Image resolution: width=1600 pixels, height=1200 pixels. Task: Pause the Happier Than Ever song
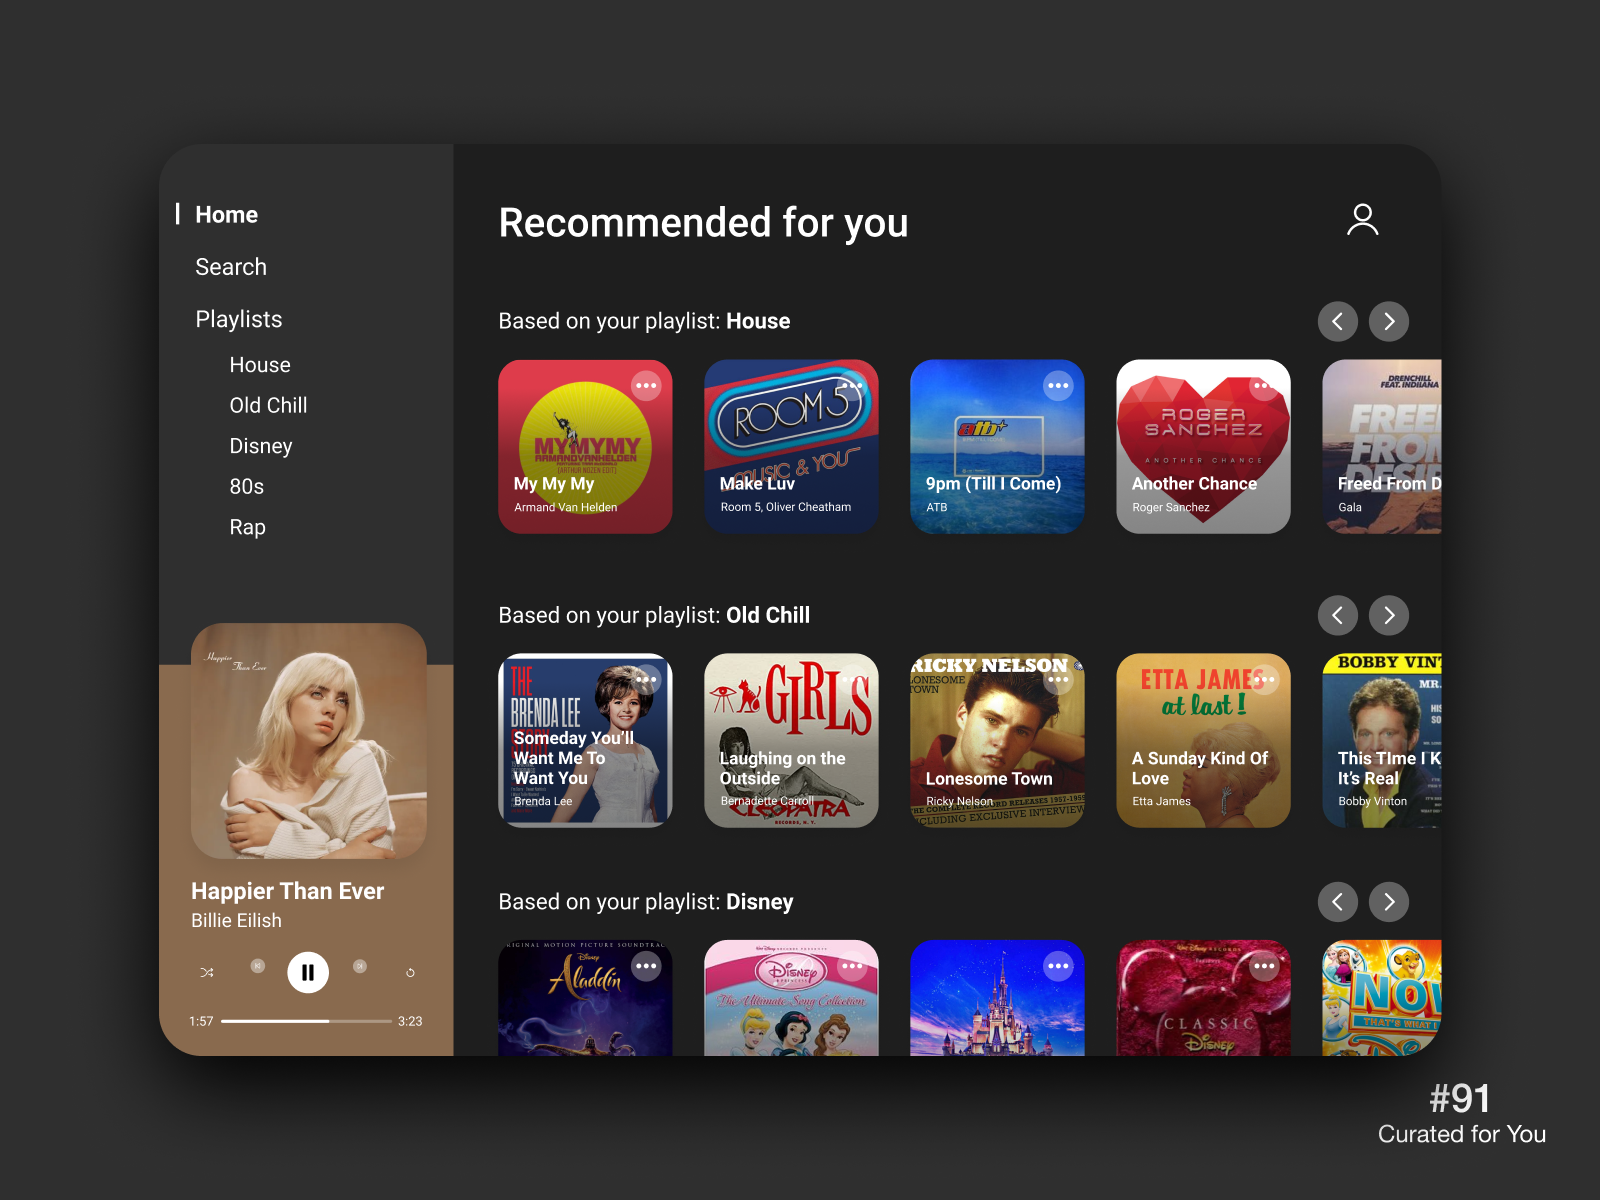point(308,972)
